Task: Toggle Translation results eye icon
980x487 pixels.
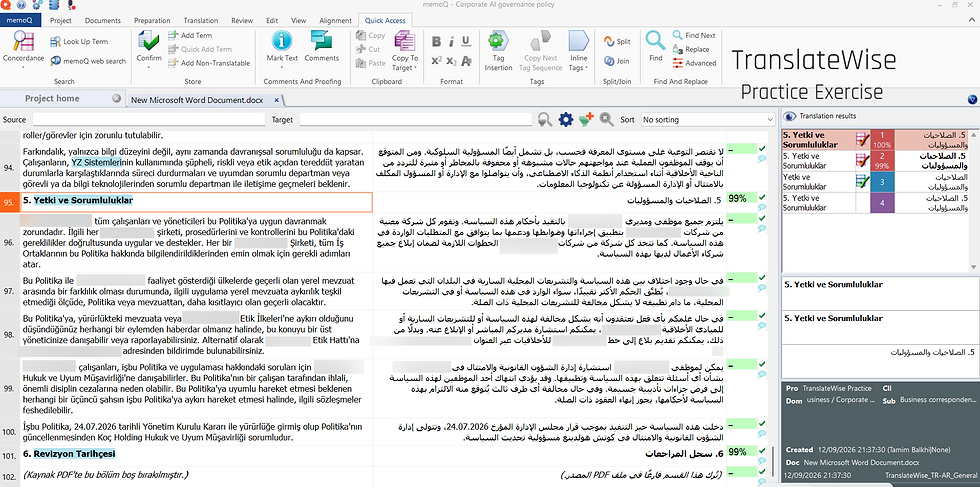Action: point(790,116)
